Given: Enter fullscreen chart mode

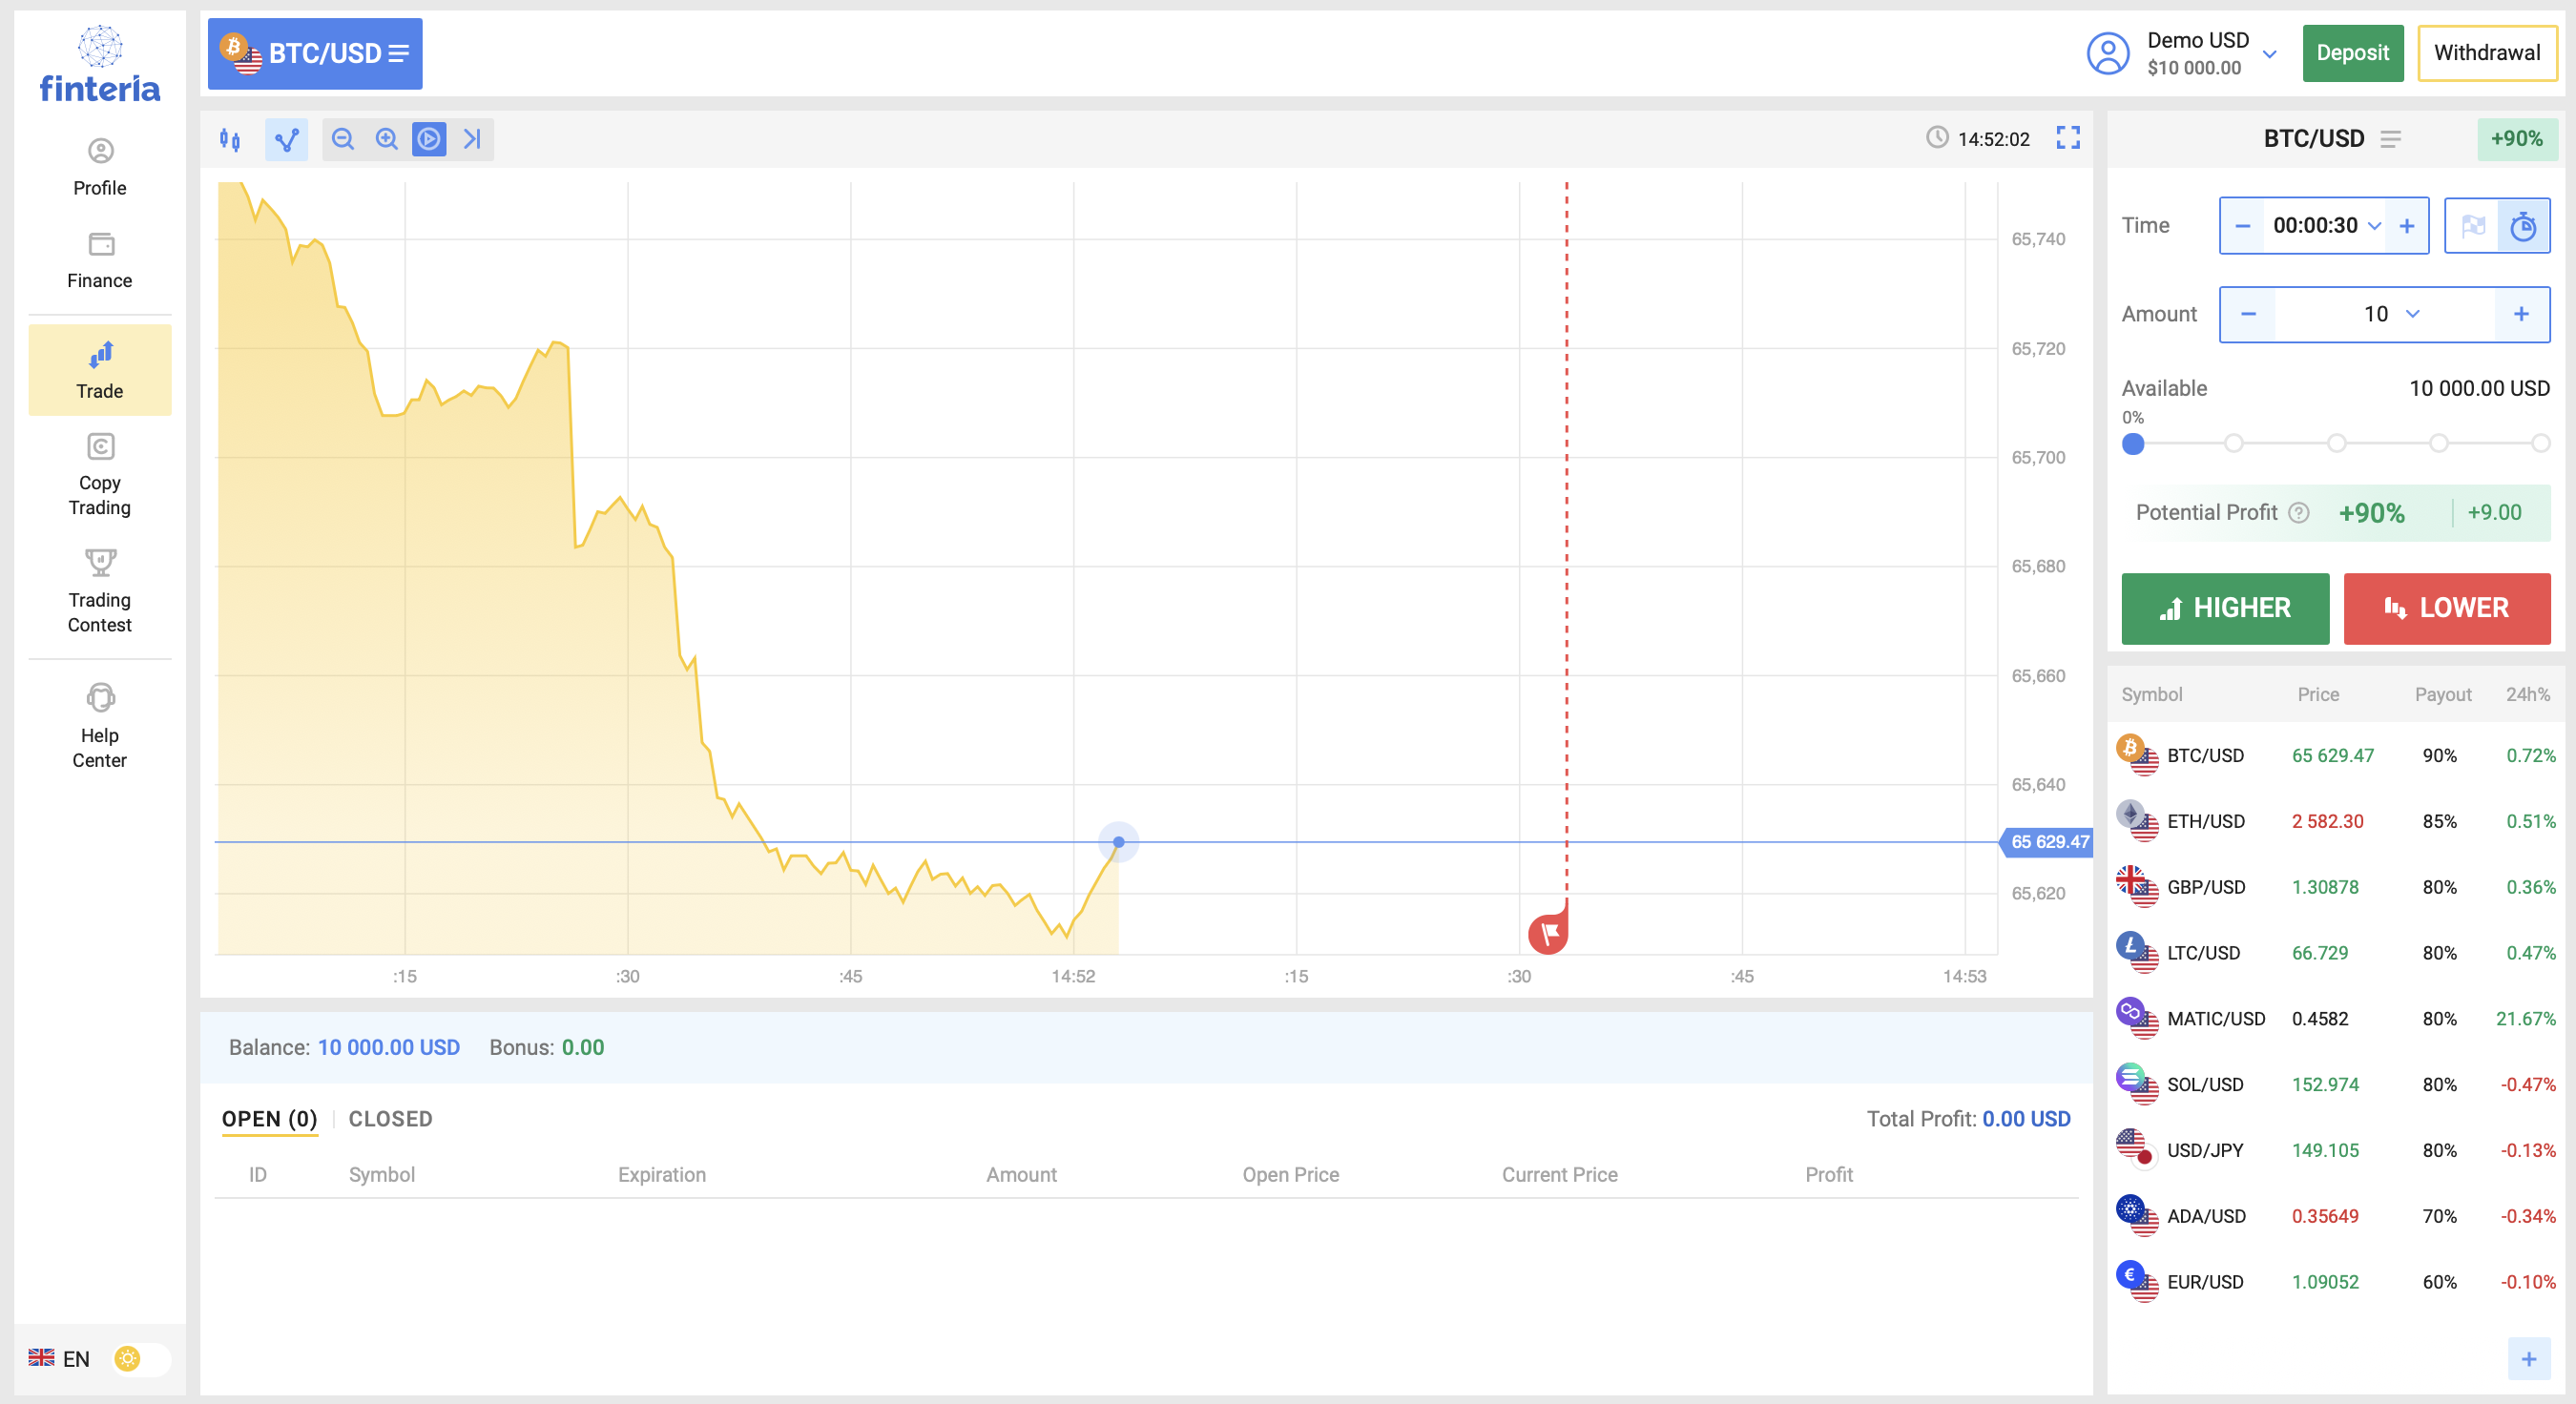Looking at the screenshot, I should click(2068, 138).
